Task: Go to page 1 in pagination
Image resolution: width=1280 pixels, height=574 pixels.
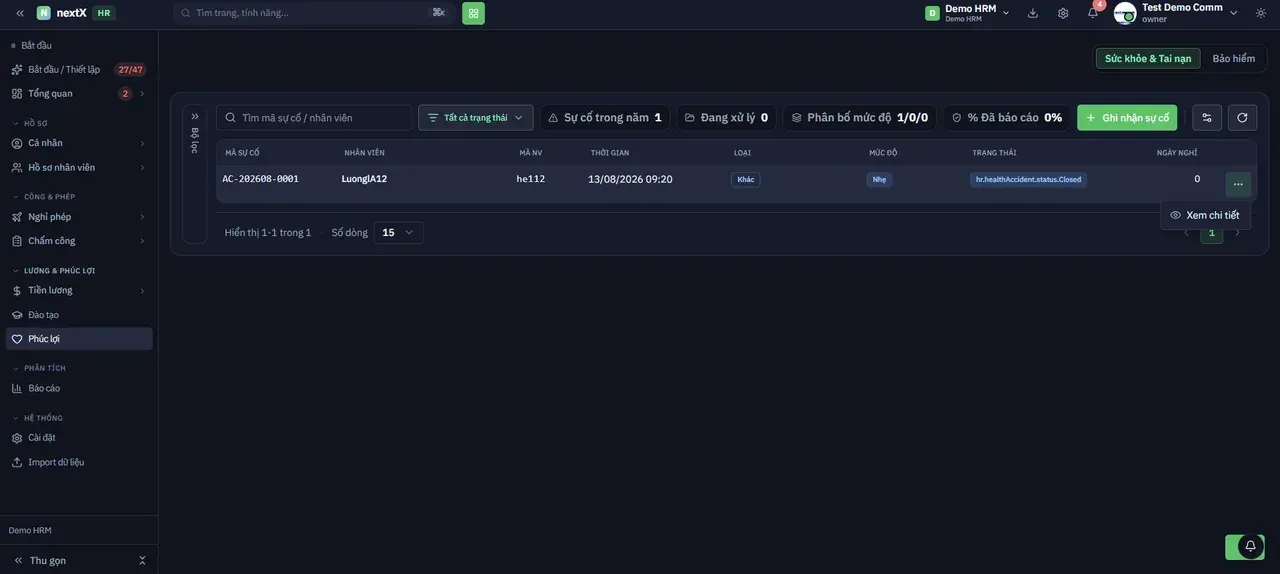Action: pos(1212,233)
